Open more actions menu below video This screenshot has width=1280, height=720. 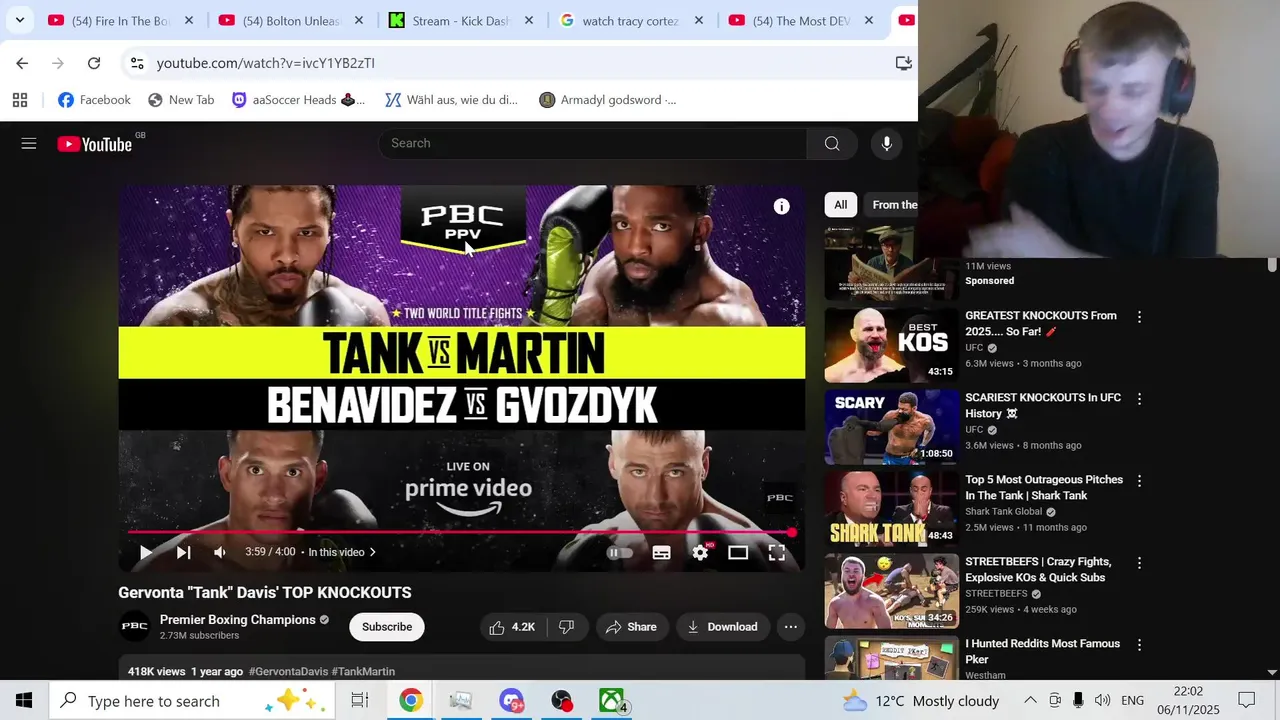coord(790,627)
